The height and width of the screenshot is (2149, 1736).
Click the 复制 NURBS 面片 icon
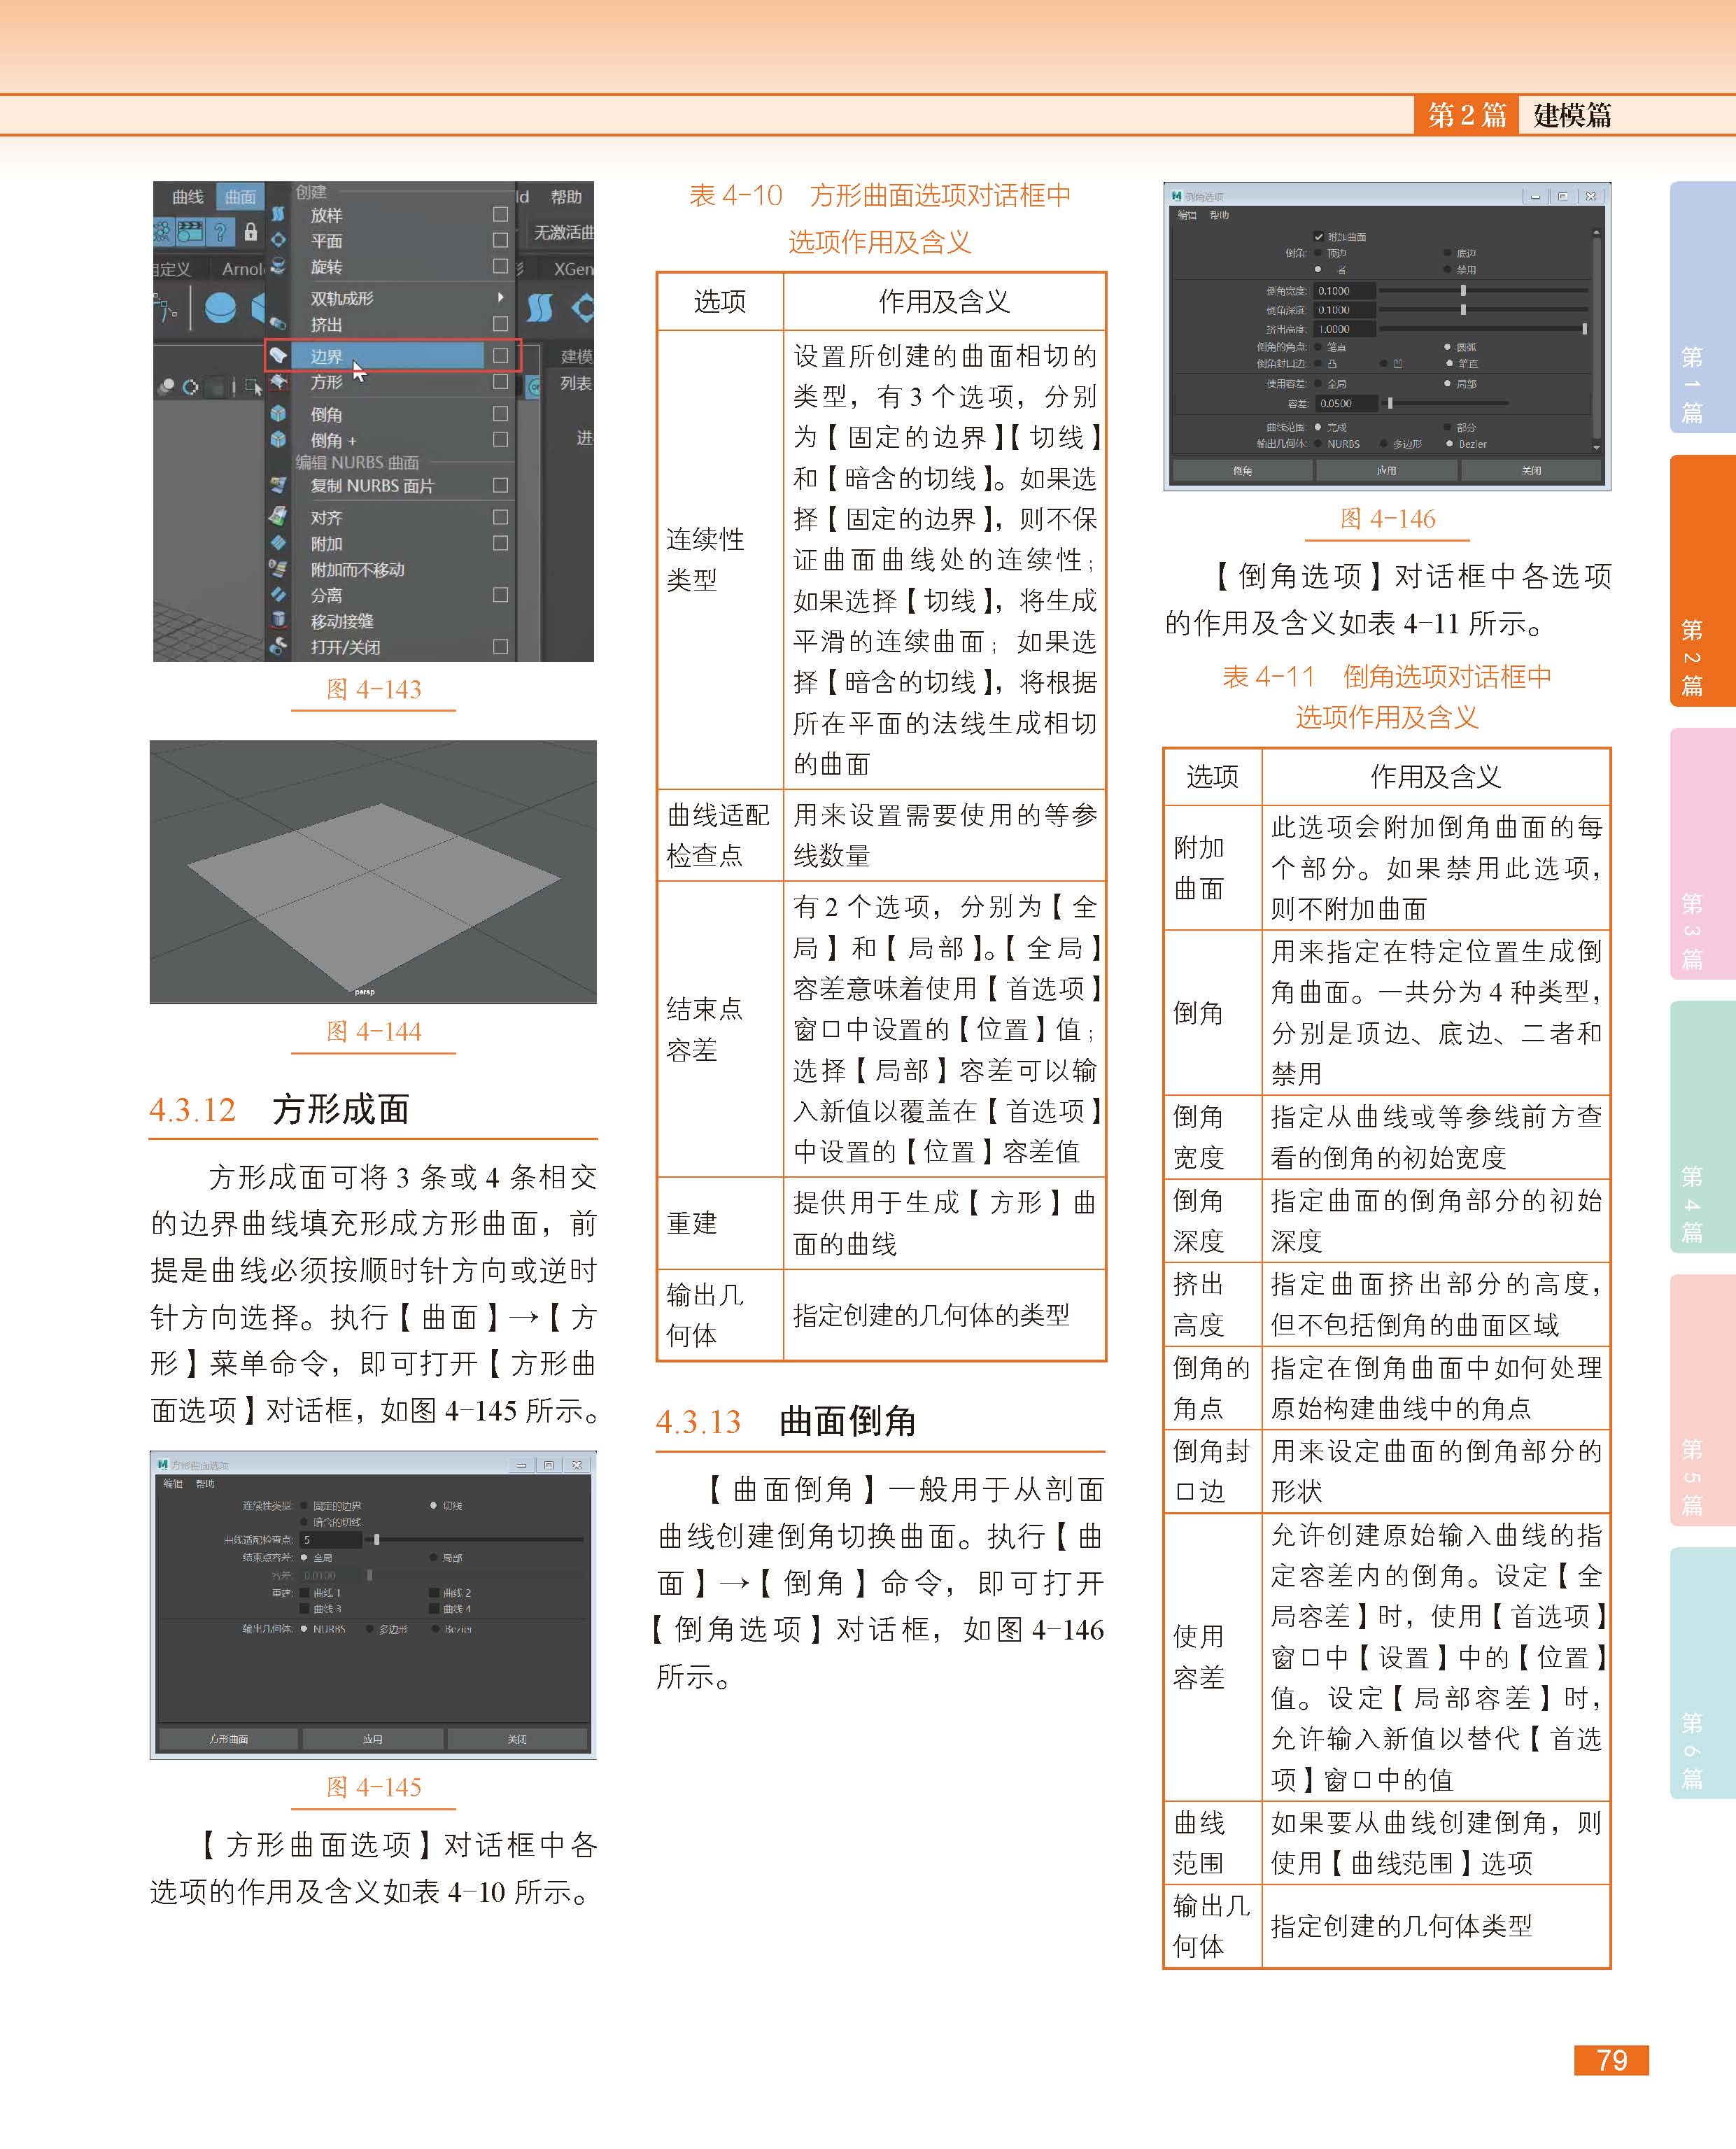(x=278, y=486)
